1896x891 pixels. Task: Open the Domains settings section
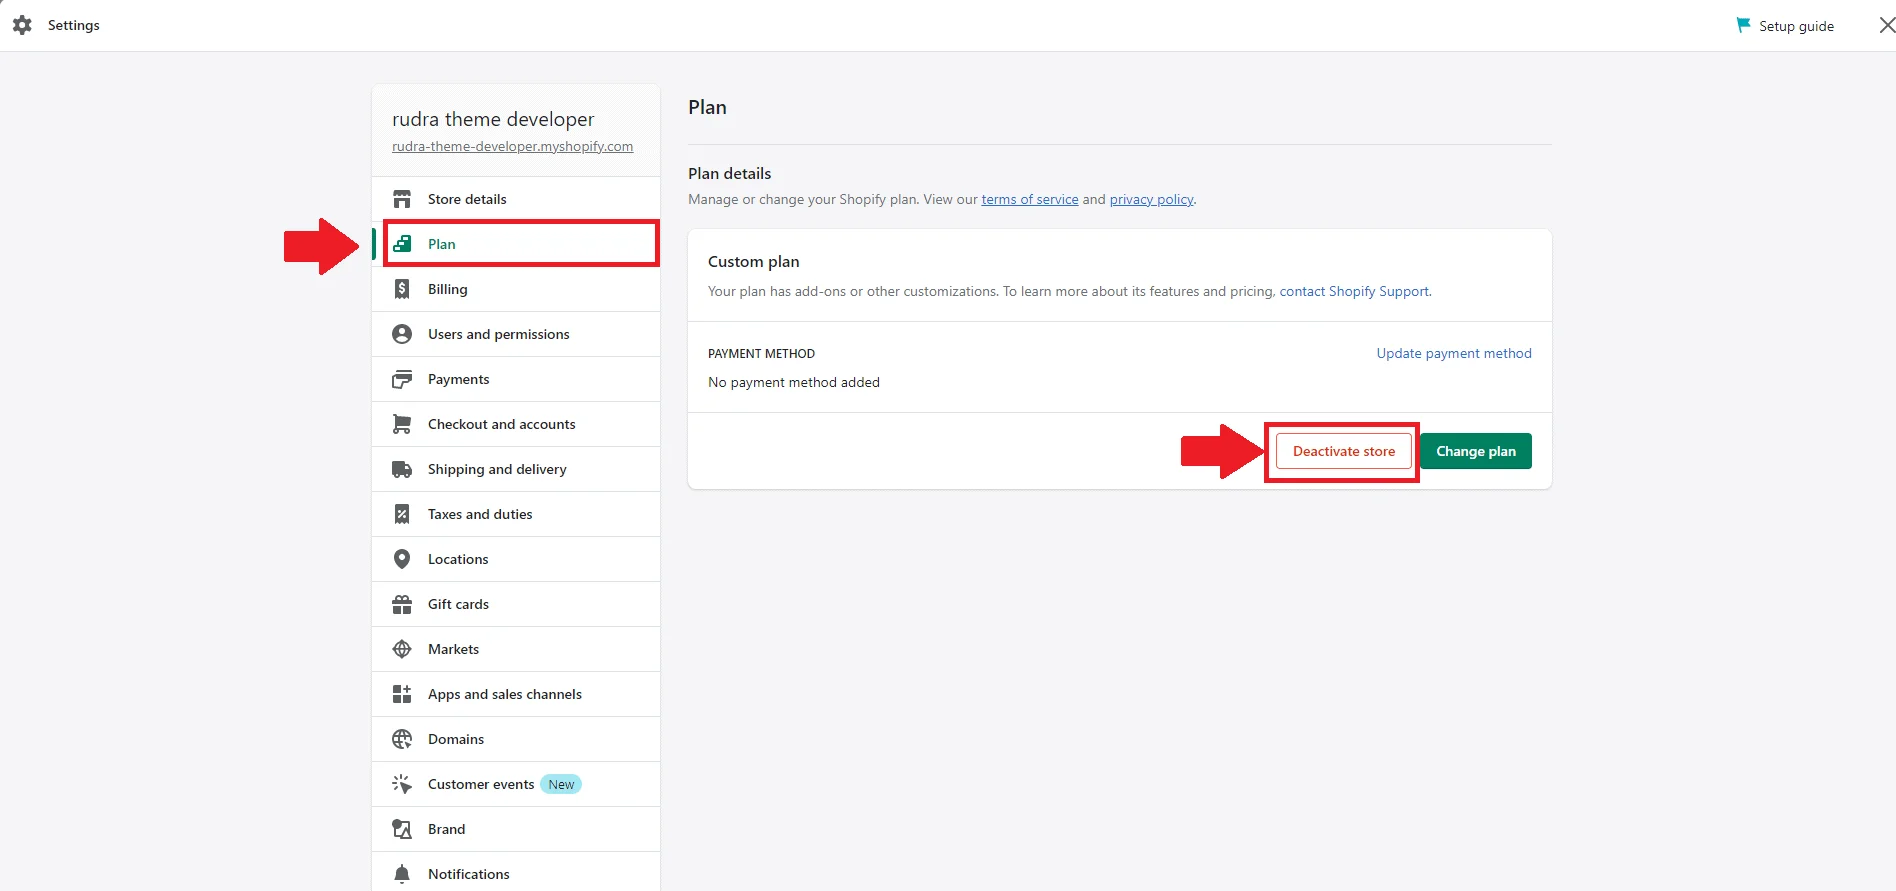[x=516, y=739]
